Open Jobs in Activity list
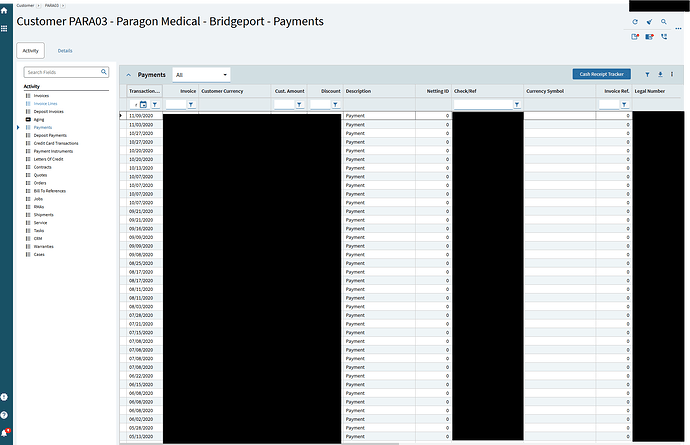Viewport: 690px width, 445px height. click(x=38, y=199)
